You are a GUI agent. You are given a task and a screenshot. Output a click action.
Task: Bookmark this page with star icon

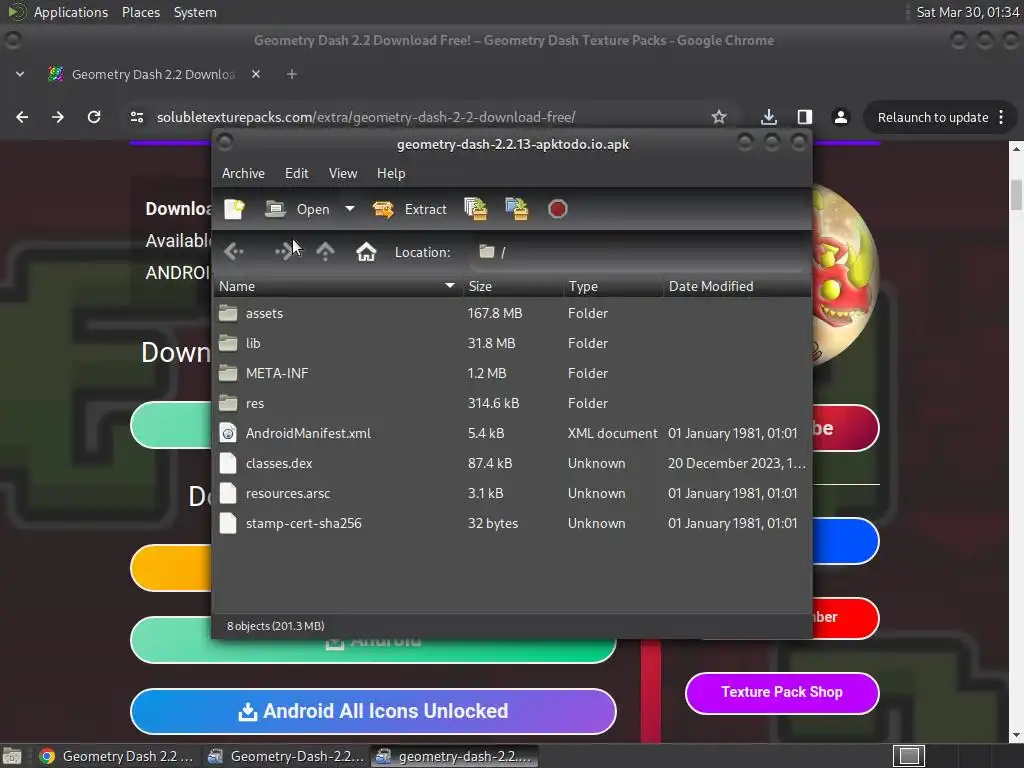pyautogui.click(x=719, y=117)
